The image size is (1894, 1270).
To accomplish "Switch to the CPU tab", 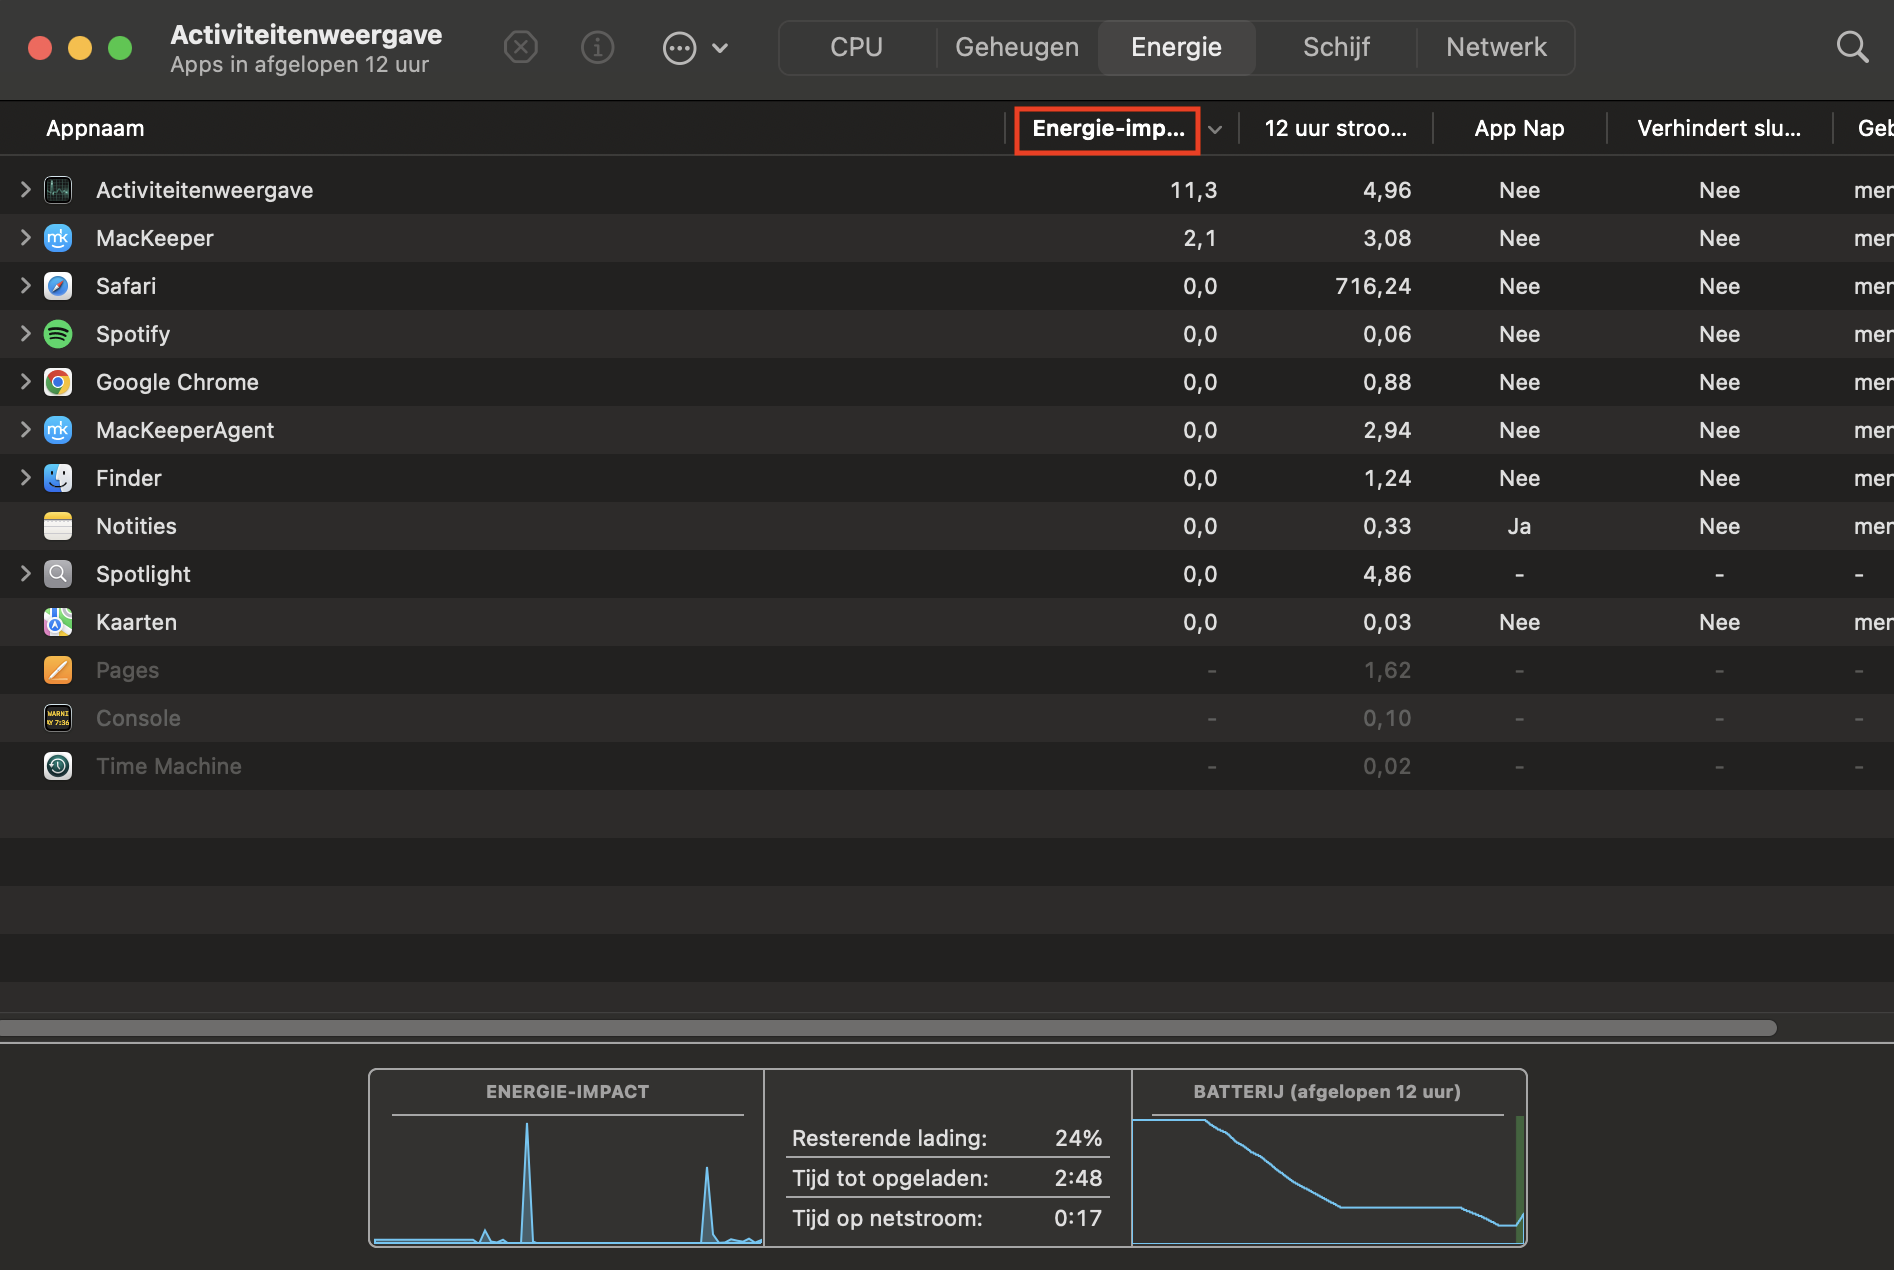I will (856, 47).
